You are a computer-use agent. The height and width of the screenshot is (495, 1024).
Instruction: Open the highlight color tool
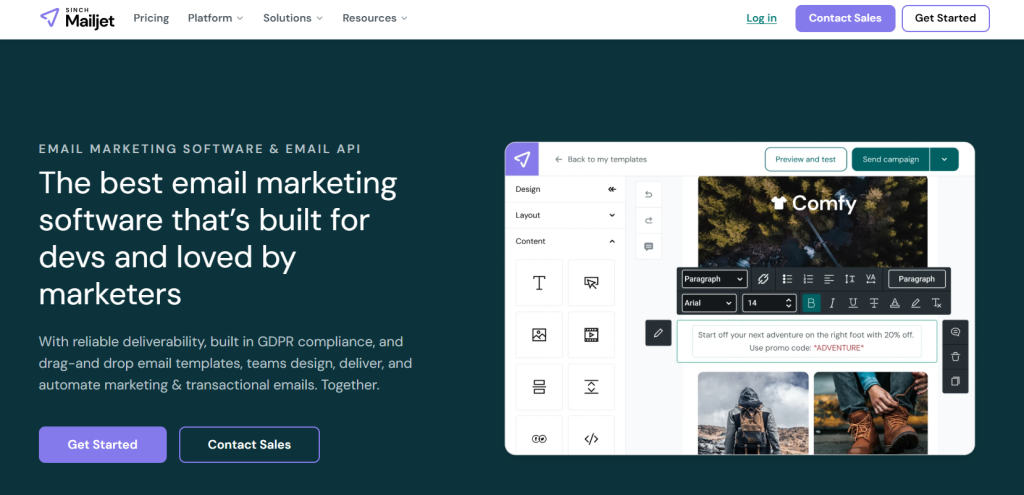coord(916,303)
